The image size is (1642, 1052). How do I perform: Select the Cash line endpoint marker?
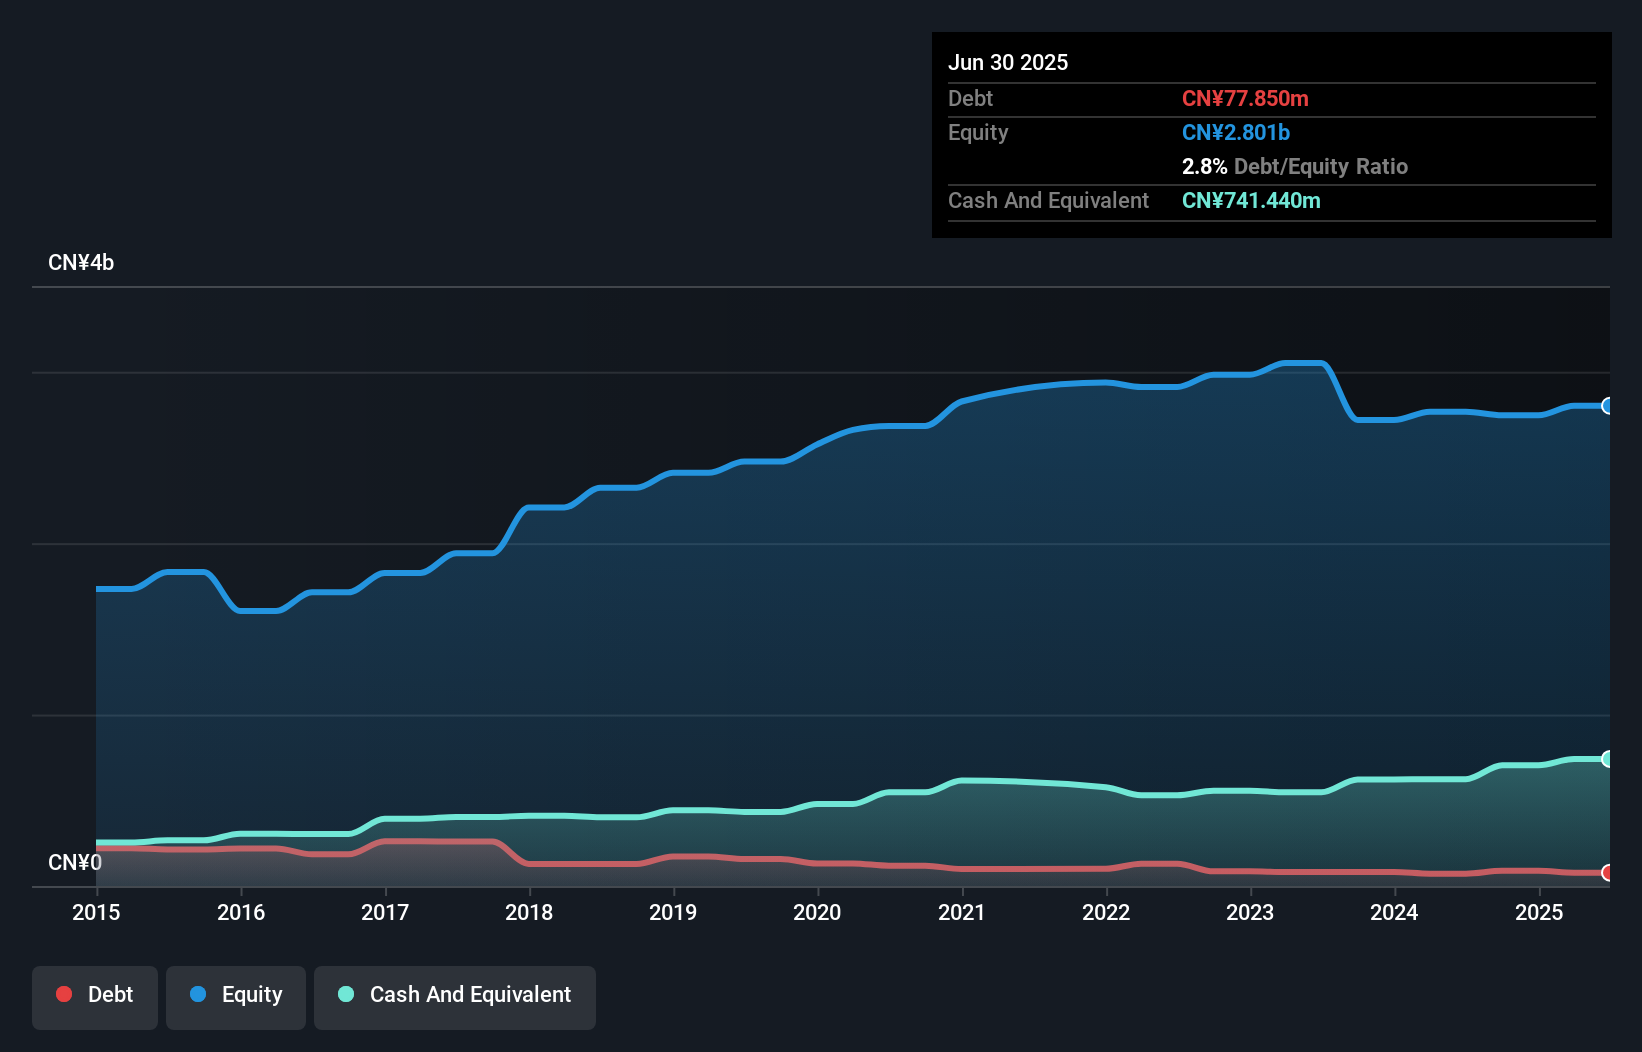click(1607, 758)
